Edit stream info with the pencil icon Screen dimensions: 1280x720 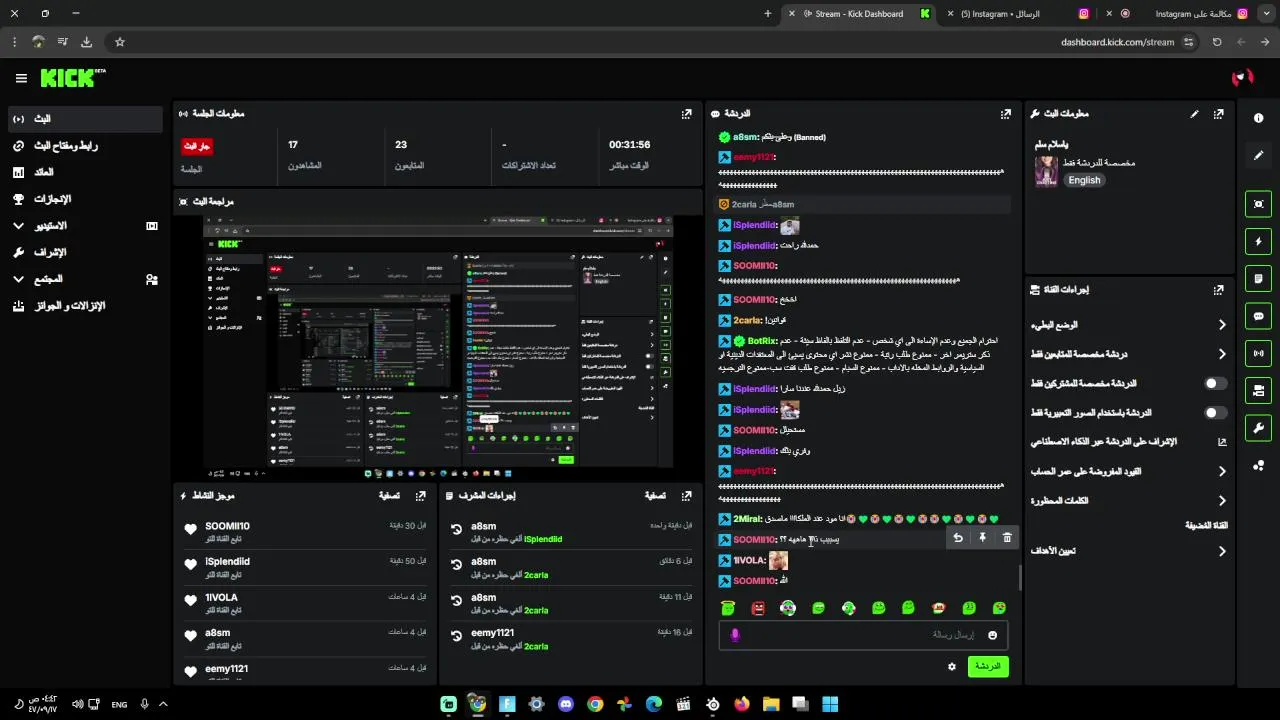tap(1194, 114)
